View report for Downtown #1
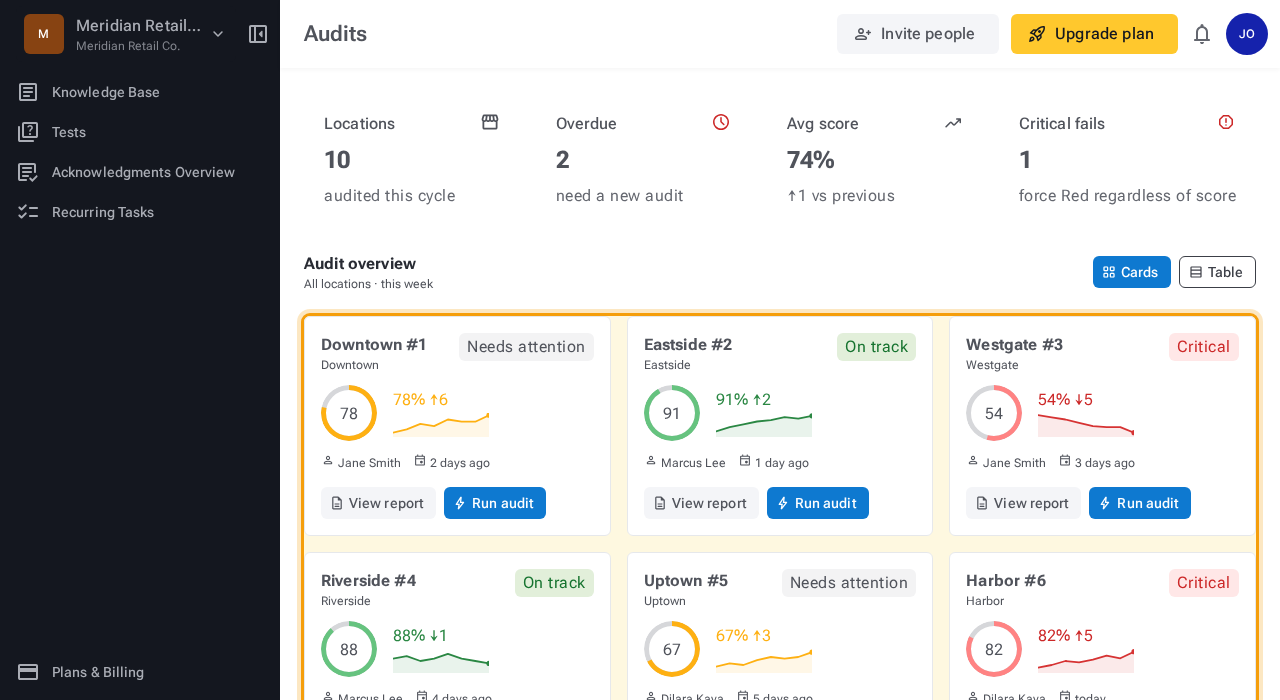This screenshot has height=700, width=1280. pyautogui.click(x=378, y=503)
